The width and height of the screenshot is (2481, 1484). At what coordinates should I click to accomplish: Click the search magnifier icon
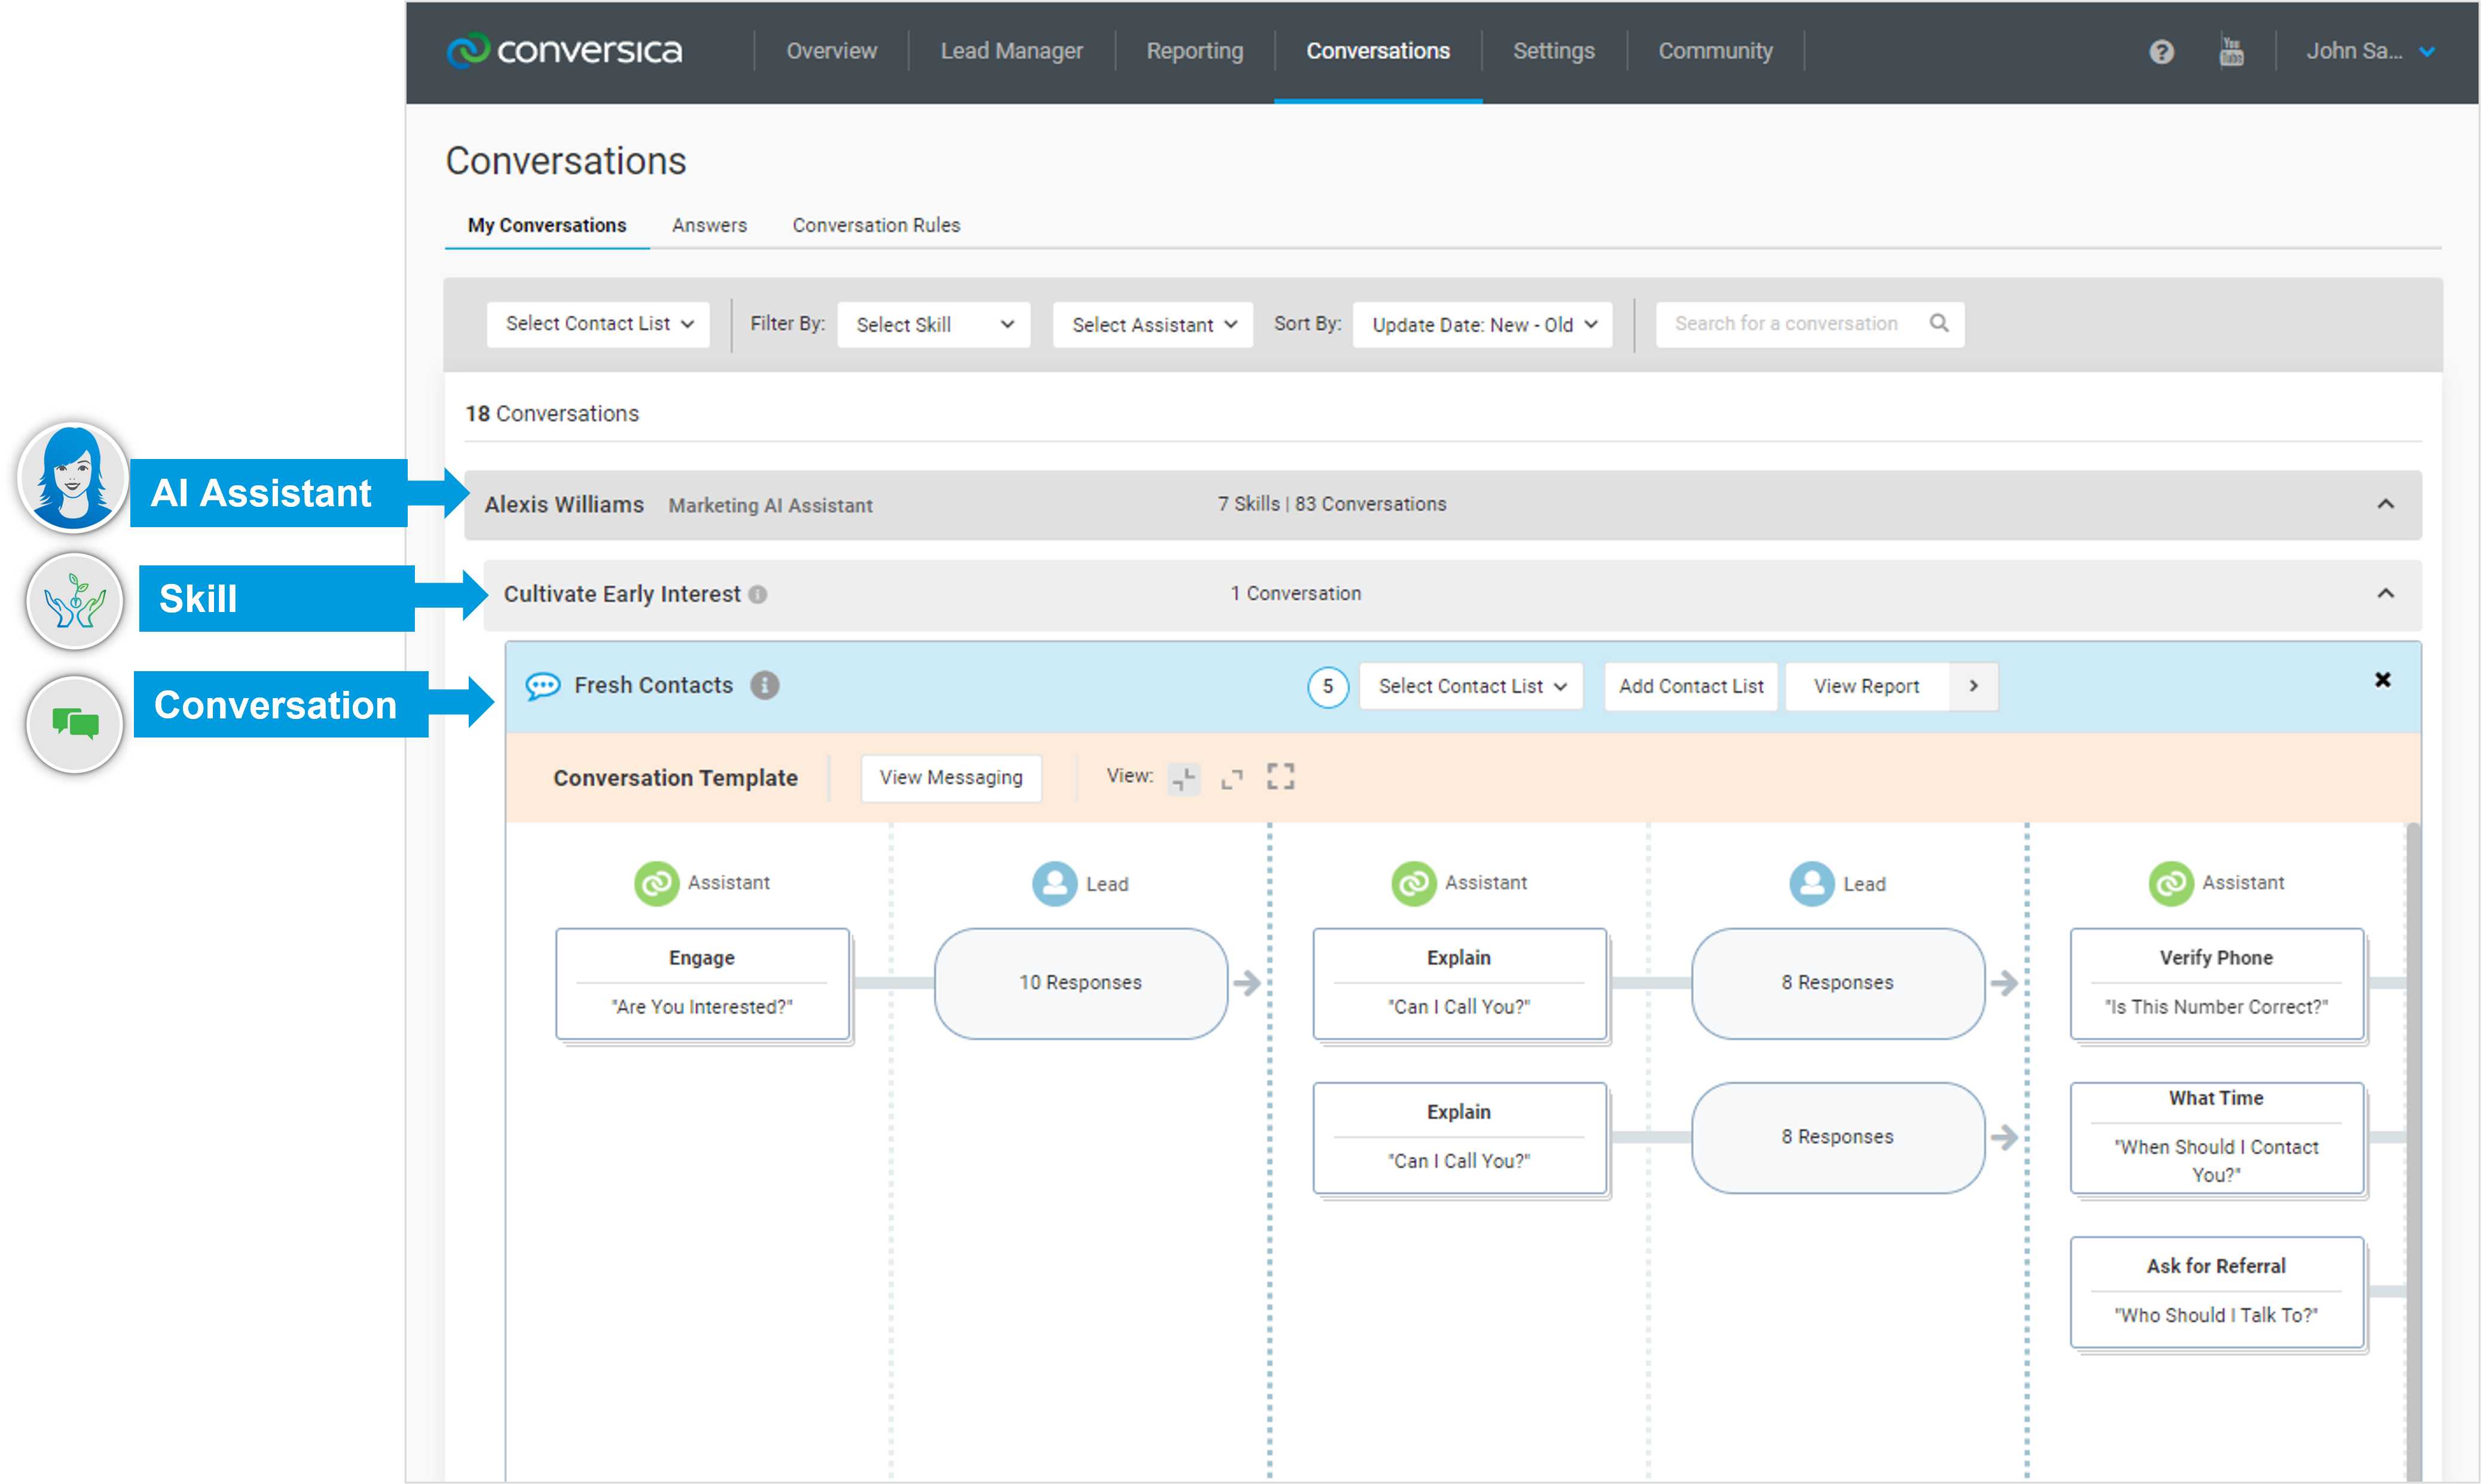pos(1939,323)
